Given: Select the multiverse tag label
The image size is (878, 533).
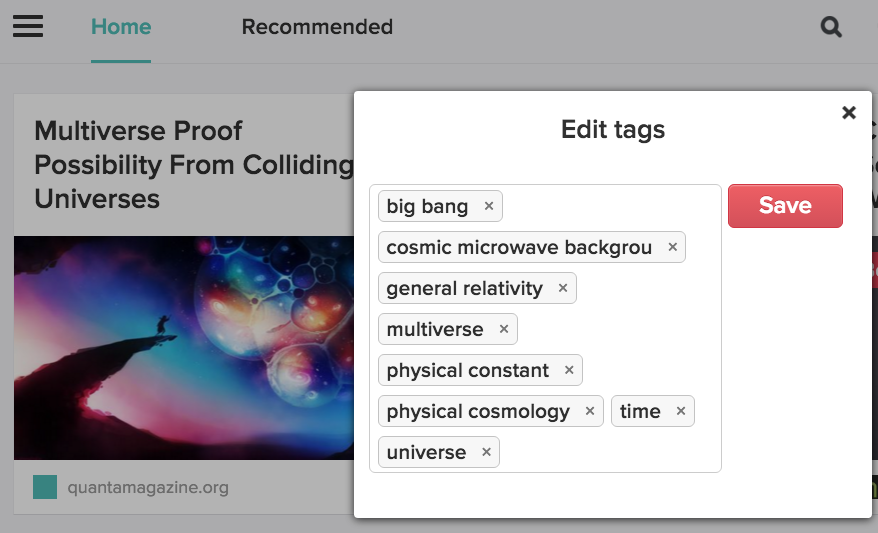Looking at the screenshot, I should (x=435, y=329).
